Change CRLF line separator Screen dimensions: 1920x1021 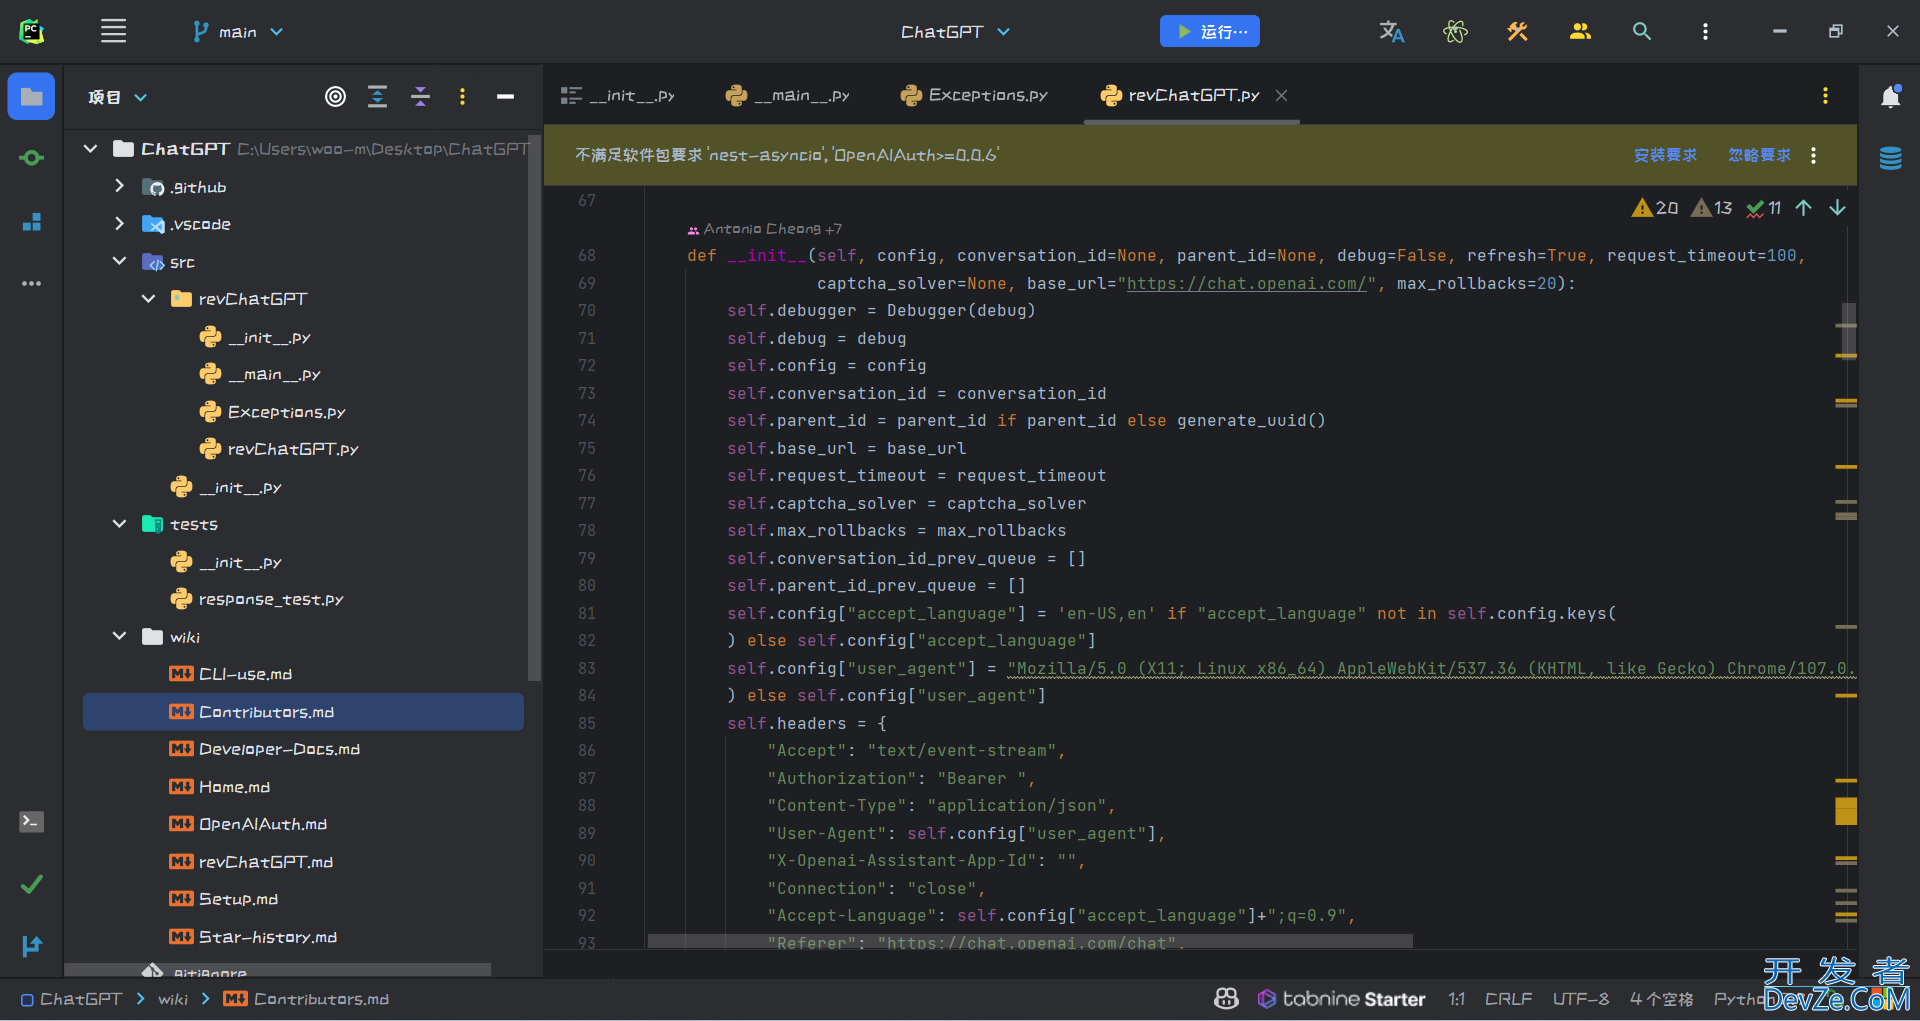[1508, 998]
